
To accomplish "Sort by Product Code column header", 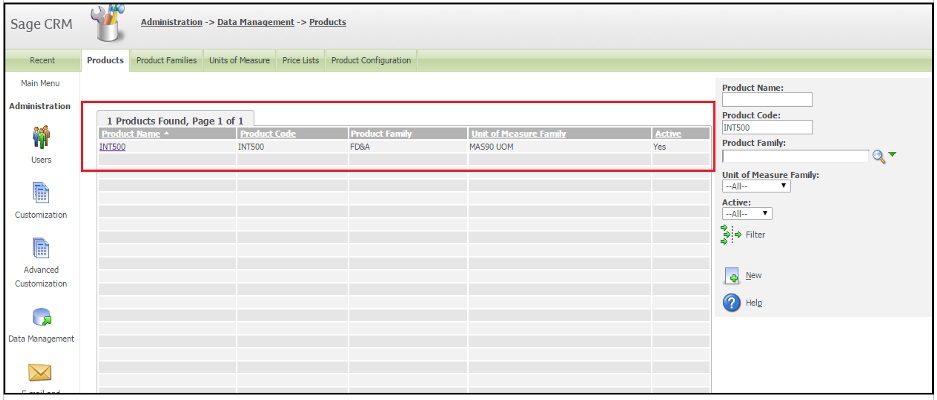I will pos(268,134).
